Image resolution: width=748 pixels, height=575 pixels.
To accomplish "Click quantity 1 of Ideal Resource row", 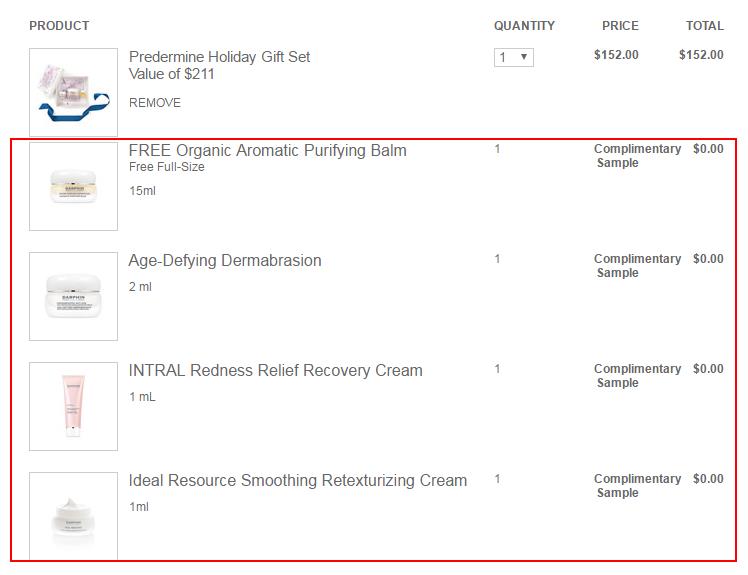I will coord(497,479).
